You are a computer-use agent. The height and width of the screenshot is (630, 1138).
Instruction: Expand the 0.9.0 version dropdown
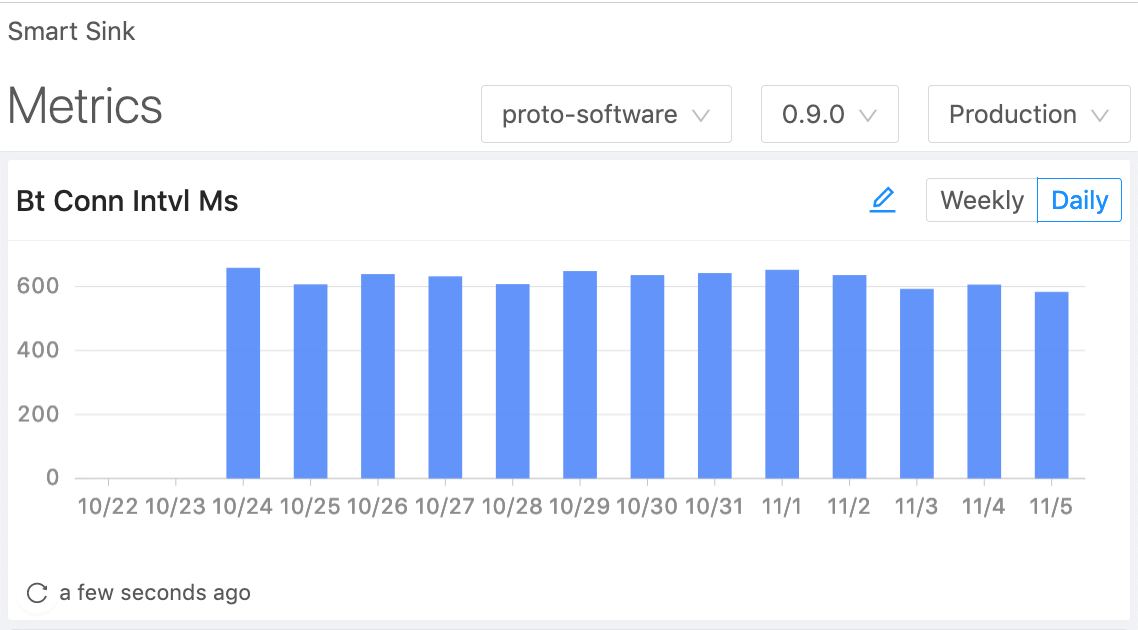(x=829, y=114)
